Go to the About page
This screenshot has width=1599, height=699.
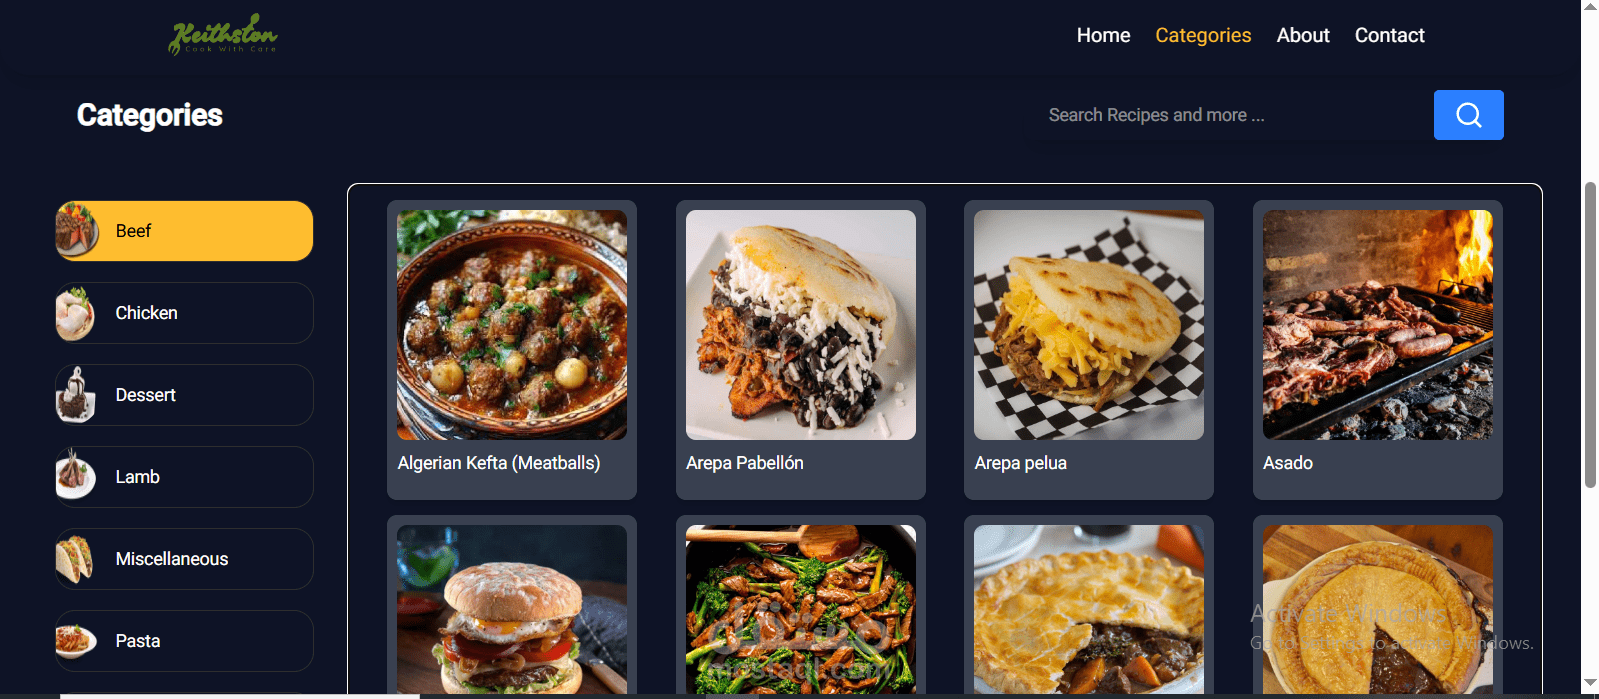click(1303, 35)
